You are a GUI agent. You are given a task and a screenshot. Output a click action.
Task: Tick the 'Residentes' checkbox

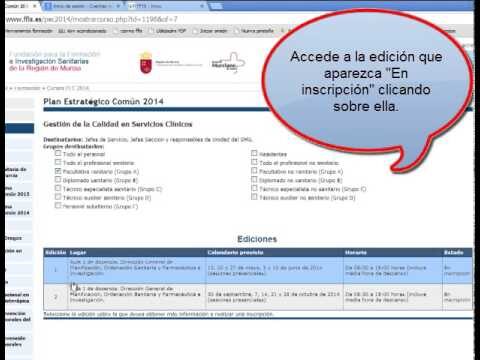(254, 153)
